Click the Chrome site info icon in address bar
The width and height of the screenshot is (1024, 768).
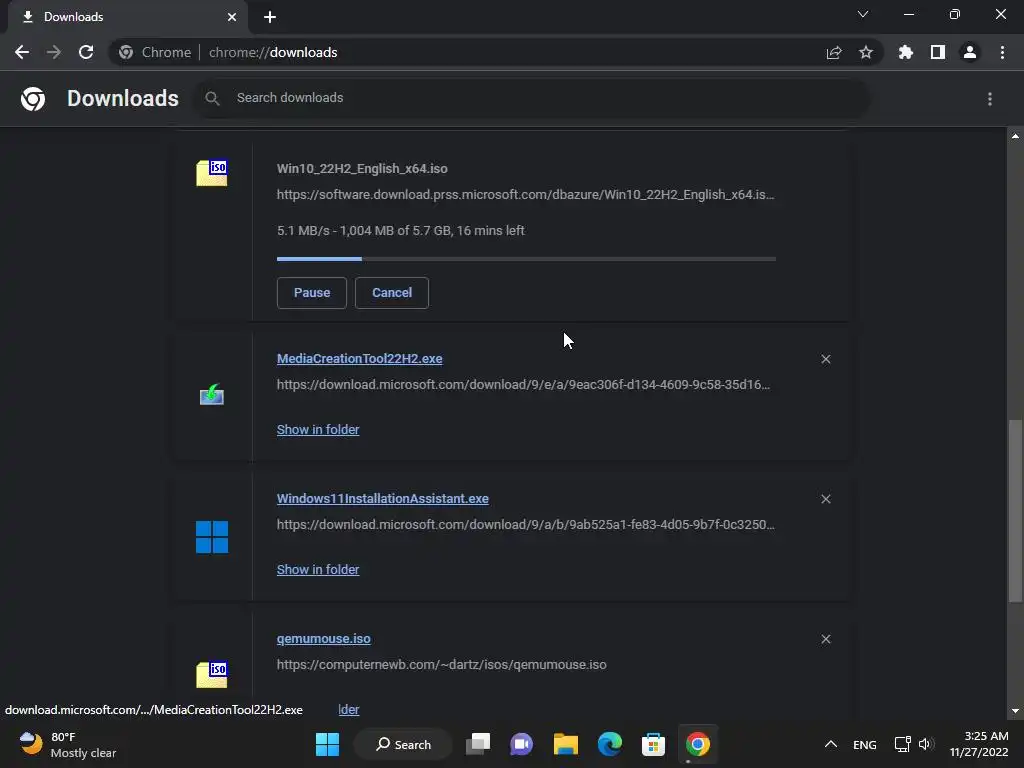click(x=126, y=52)
